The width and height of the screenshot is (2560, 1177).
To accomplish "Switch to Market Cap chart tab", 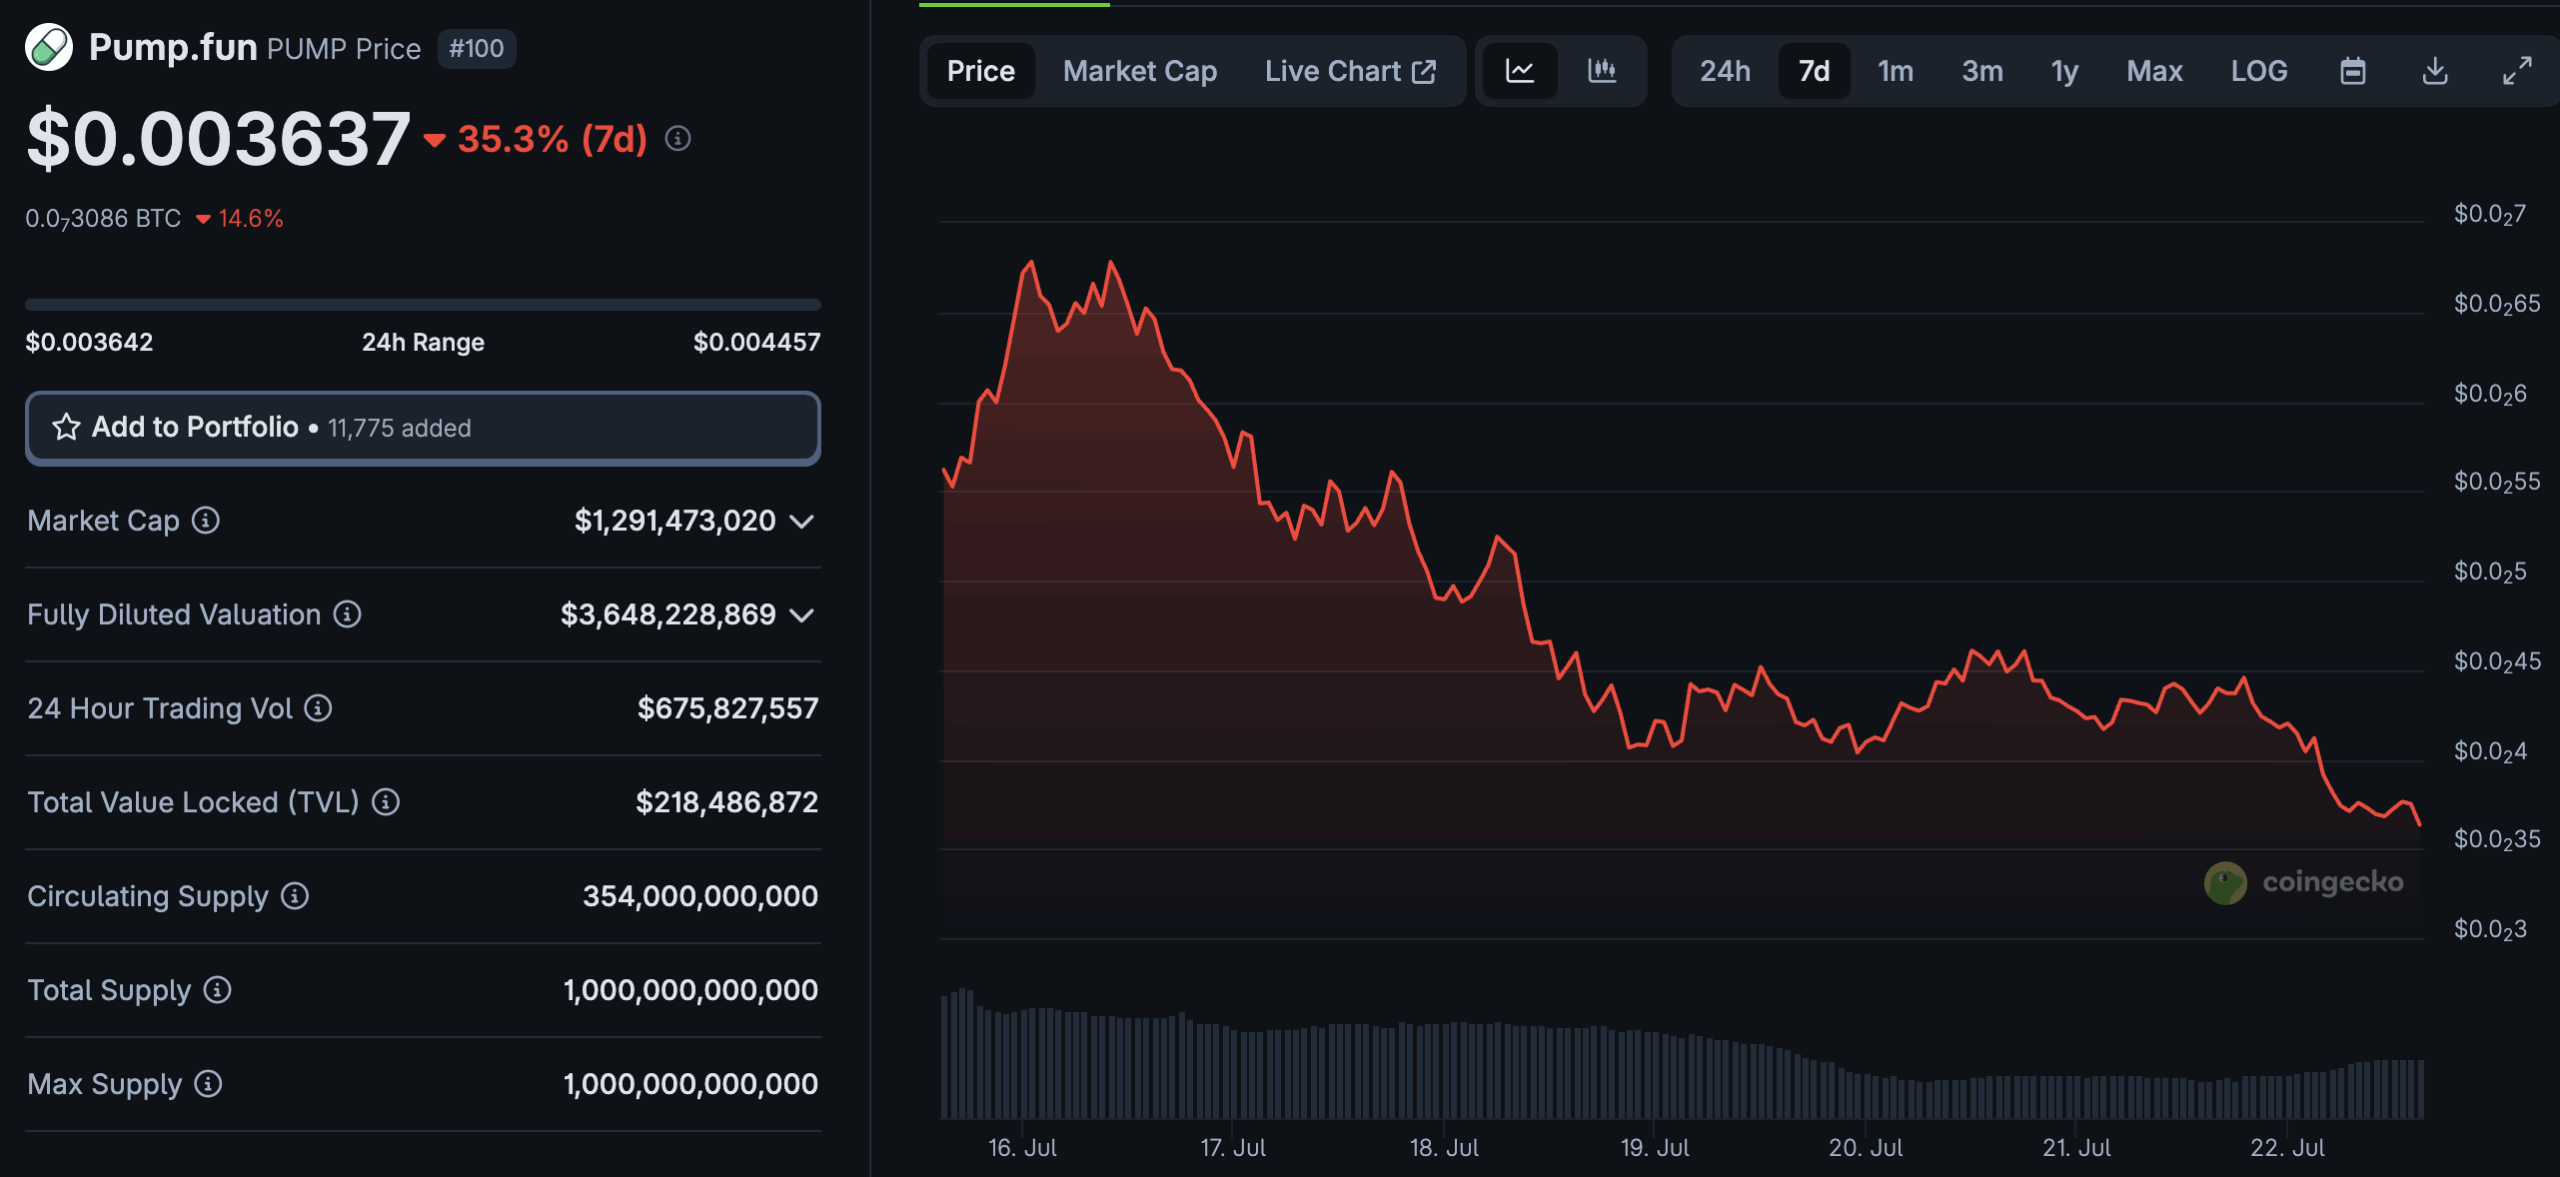I will (1139, 71).
